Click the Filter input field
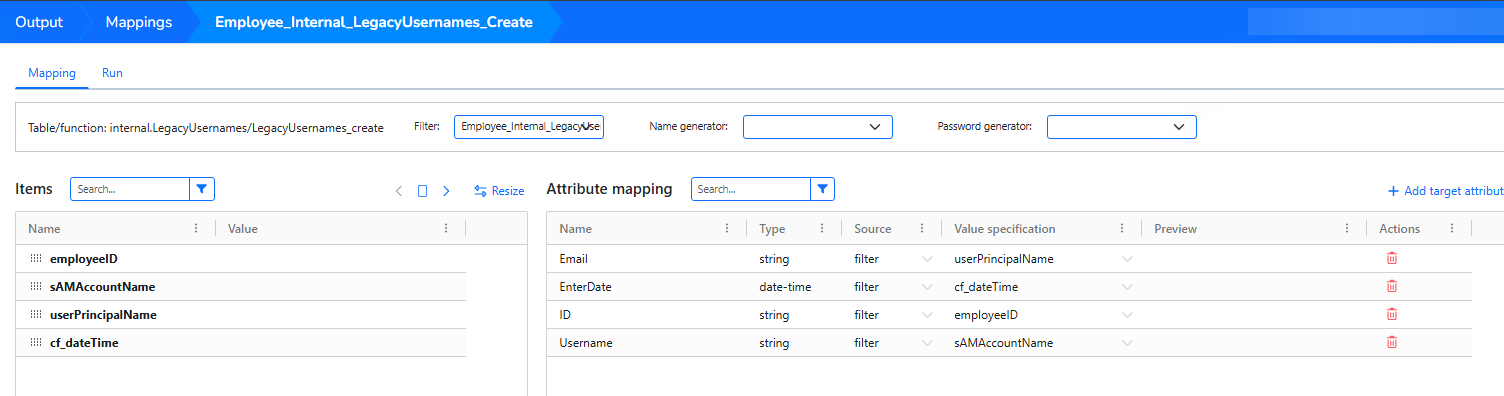 coord(529,127)
